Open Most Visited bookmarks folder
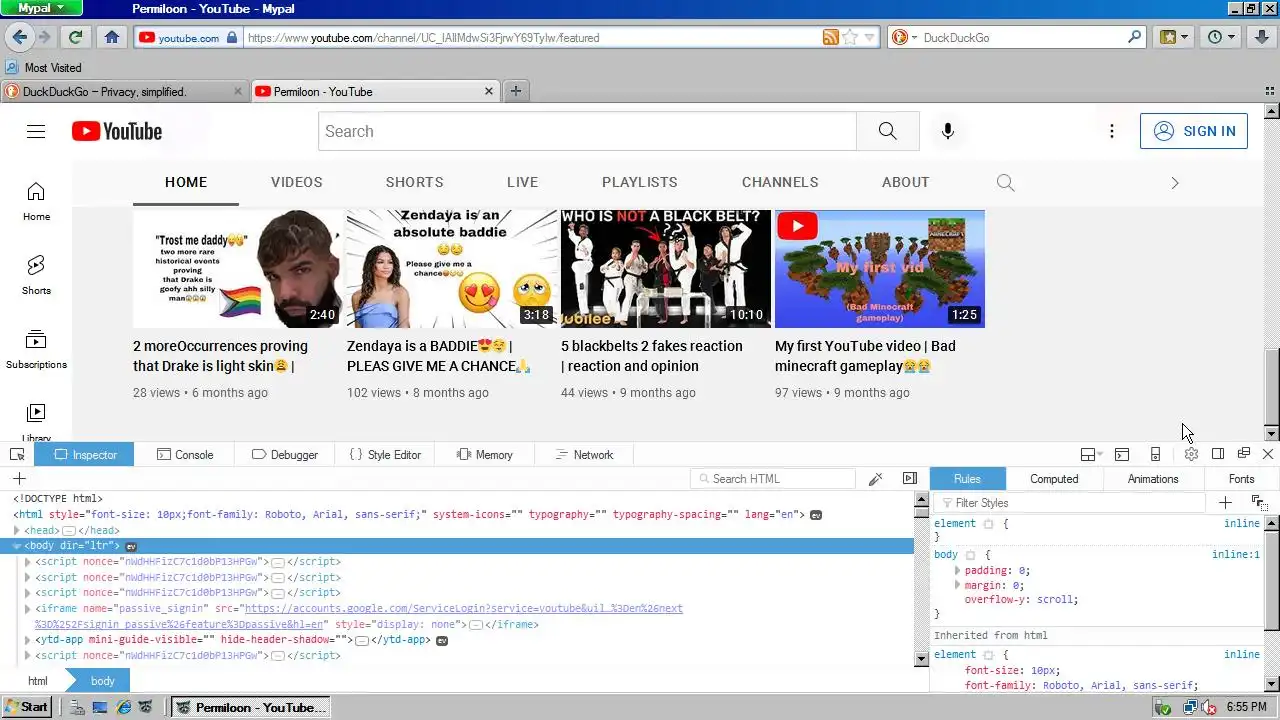 click(x=43, y=68)
